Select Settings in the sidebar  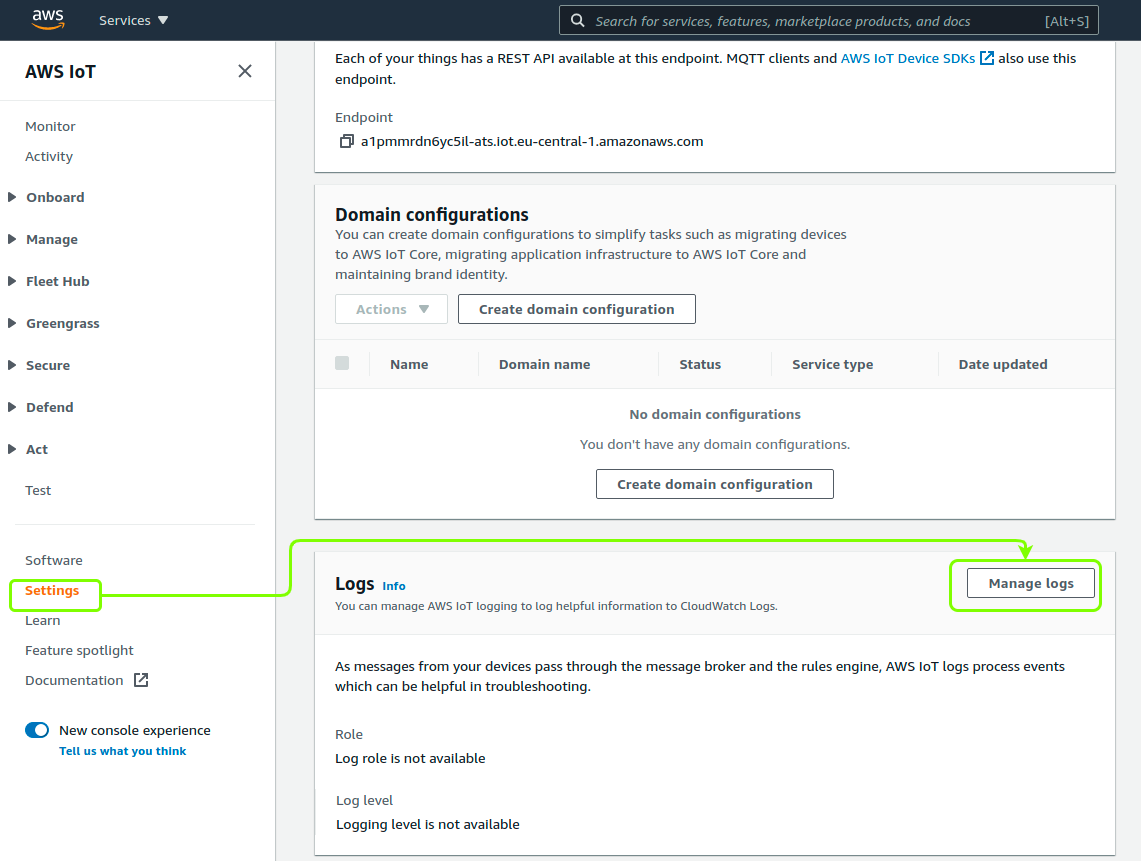pos(52,590)
